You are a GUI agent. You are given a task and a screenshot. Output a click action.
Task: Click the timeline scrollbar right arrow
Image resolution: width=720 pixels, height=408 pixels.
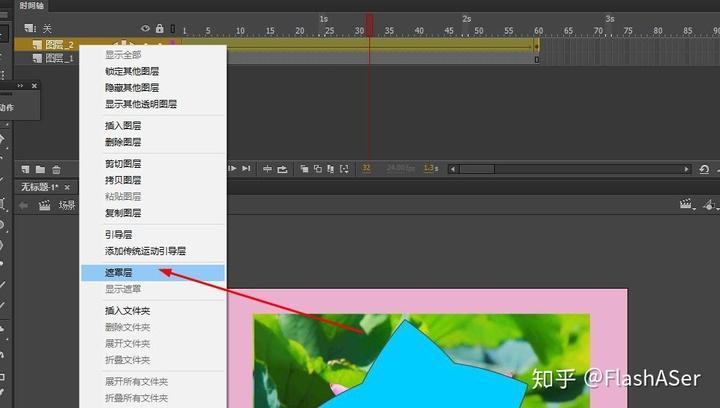tap(686, 169)
